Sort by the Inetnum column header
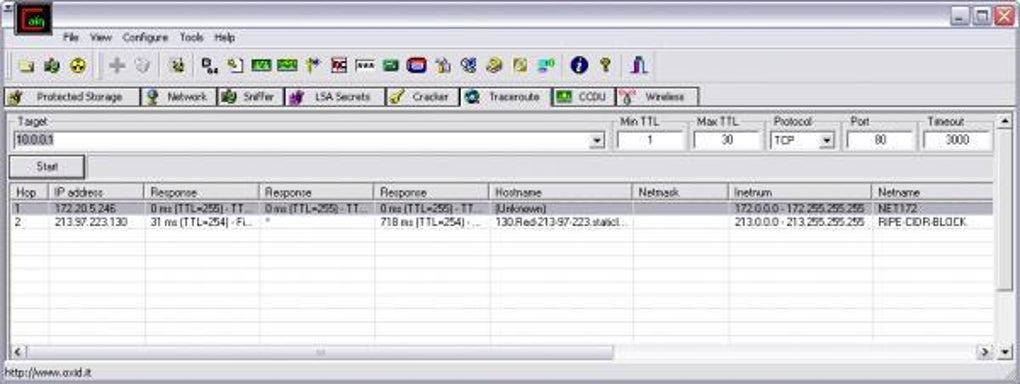 click(x=799, y=193)
